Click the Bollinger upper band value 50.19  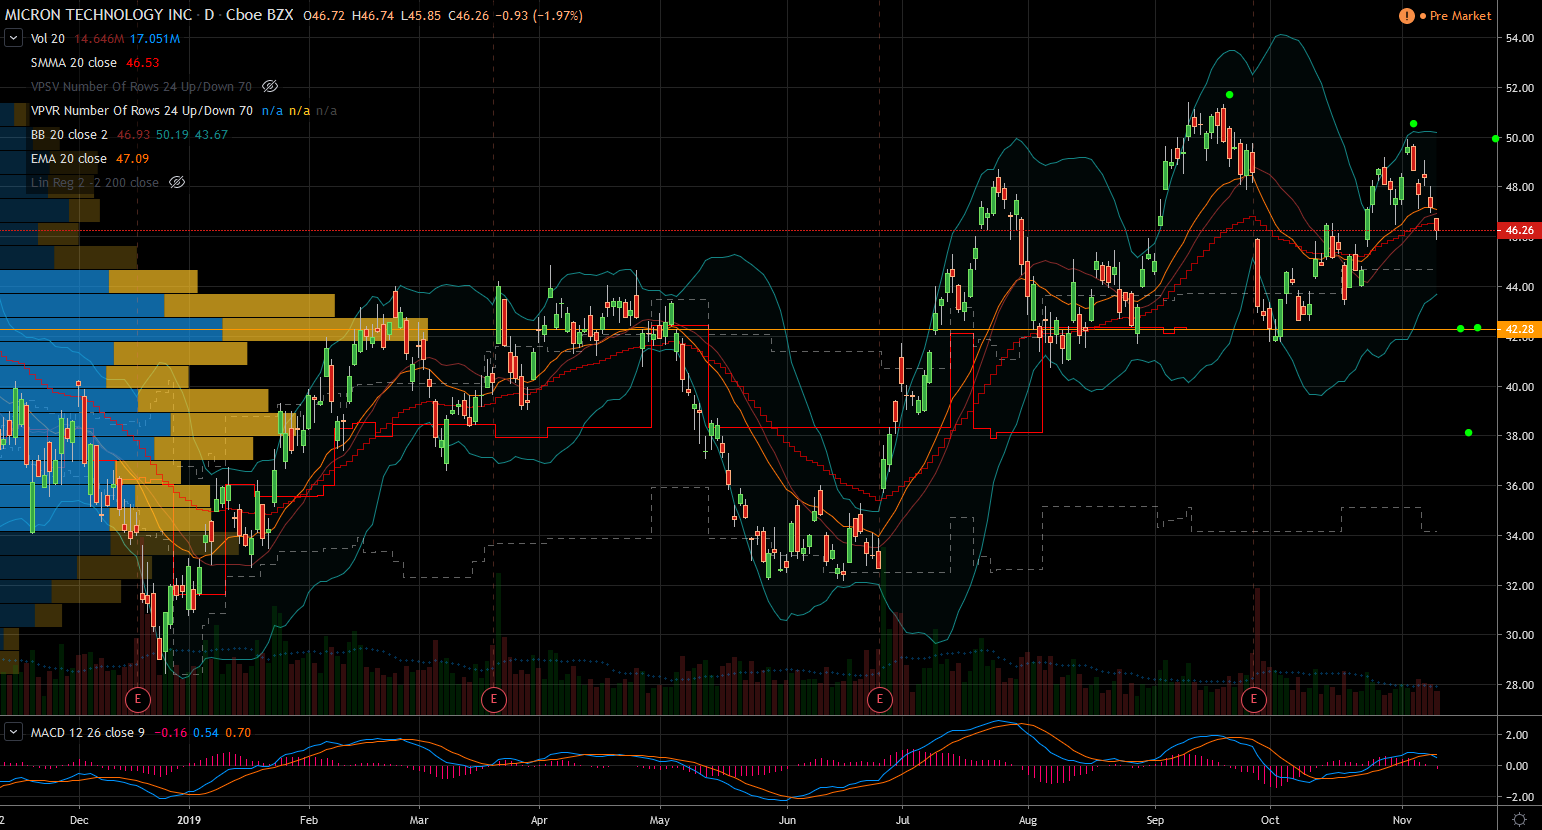tap(172, 135)
